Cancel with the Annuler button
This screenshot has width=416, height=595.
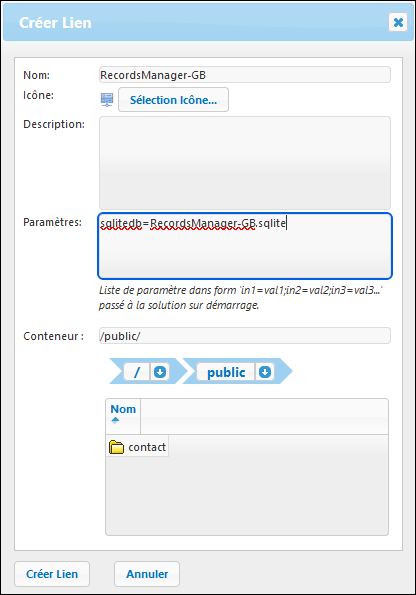pyautogui.click(x=147, y=574)
